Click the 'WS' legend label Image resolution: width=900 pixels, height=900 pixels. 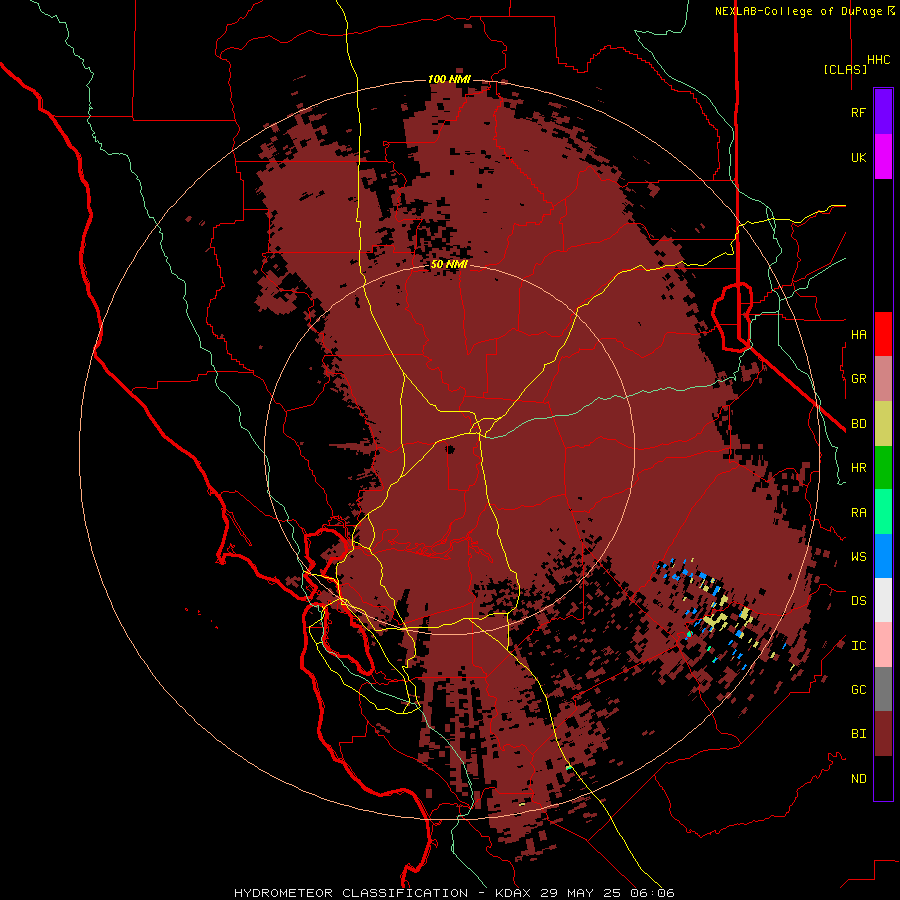pos(858,557)
